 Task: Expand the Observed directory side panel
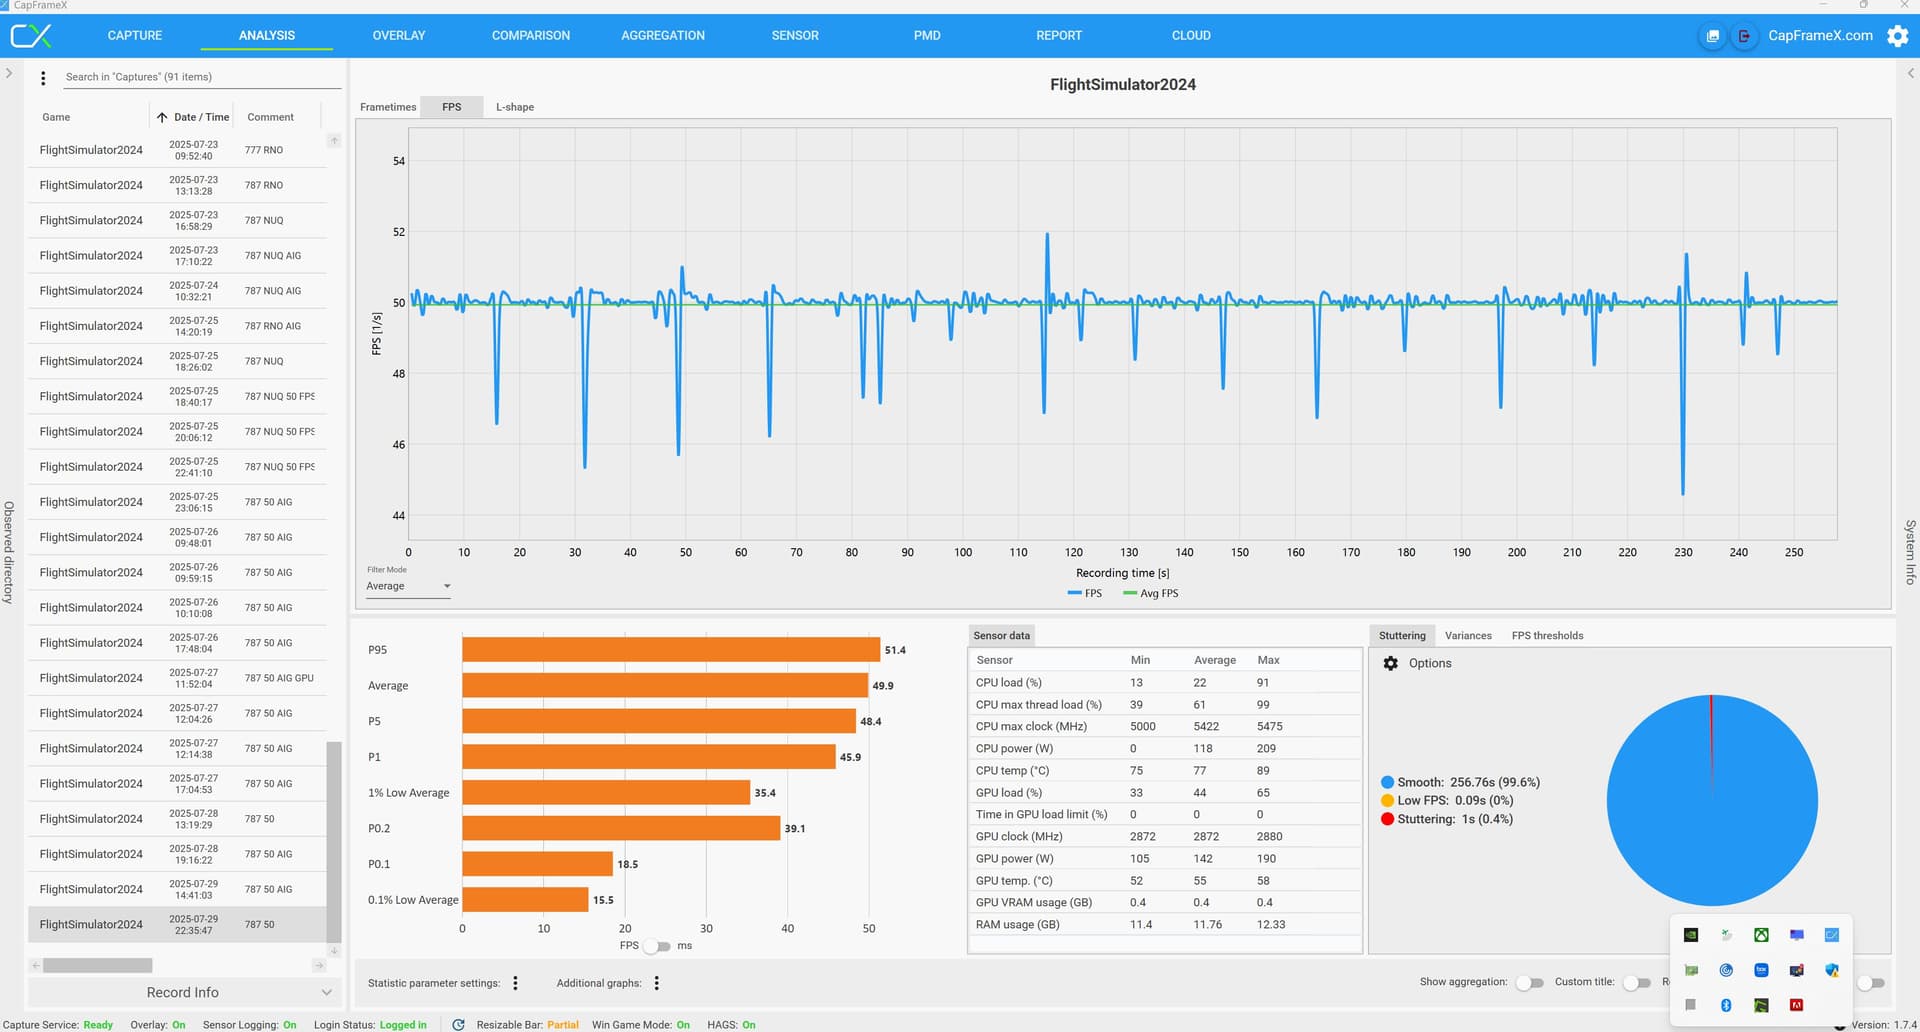[9, 73]
